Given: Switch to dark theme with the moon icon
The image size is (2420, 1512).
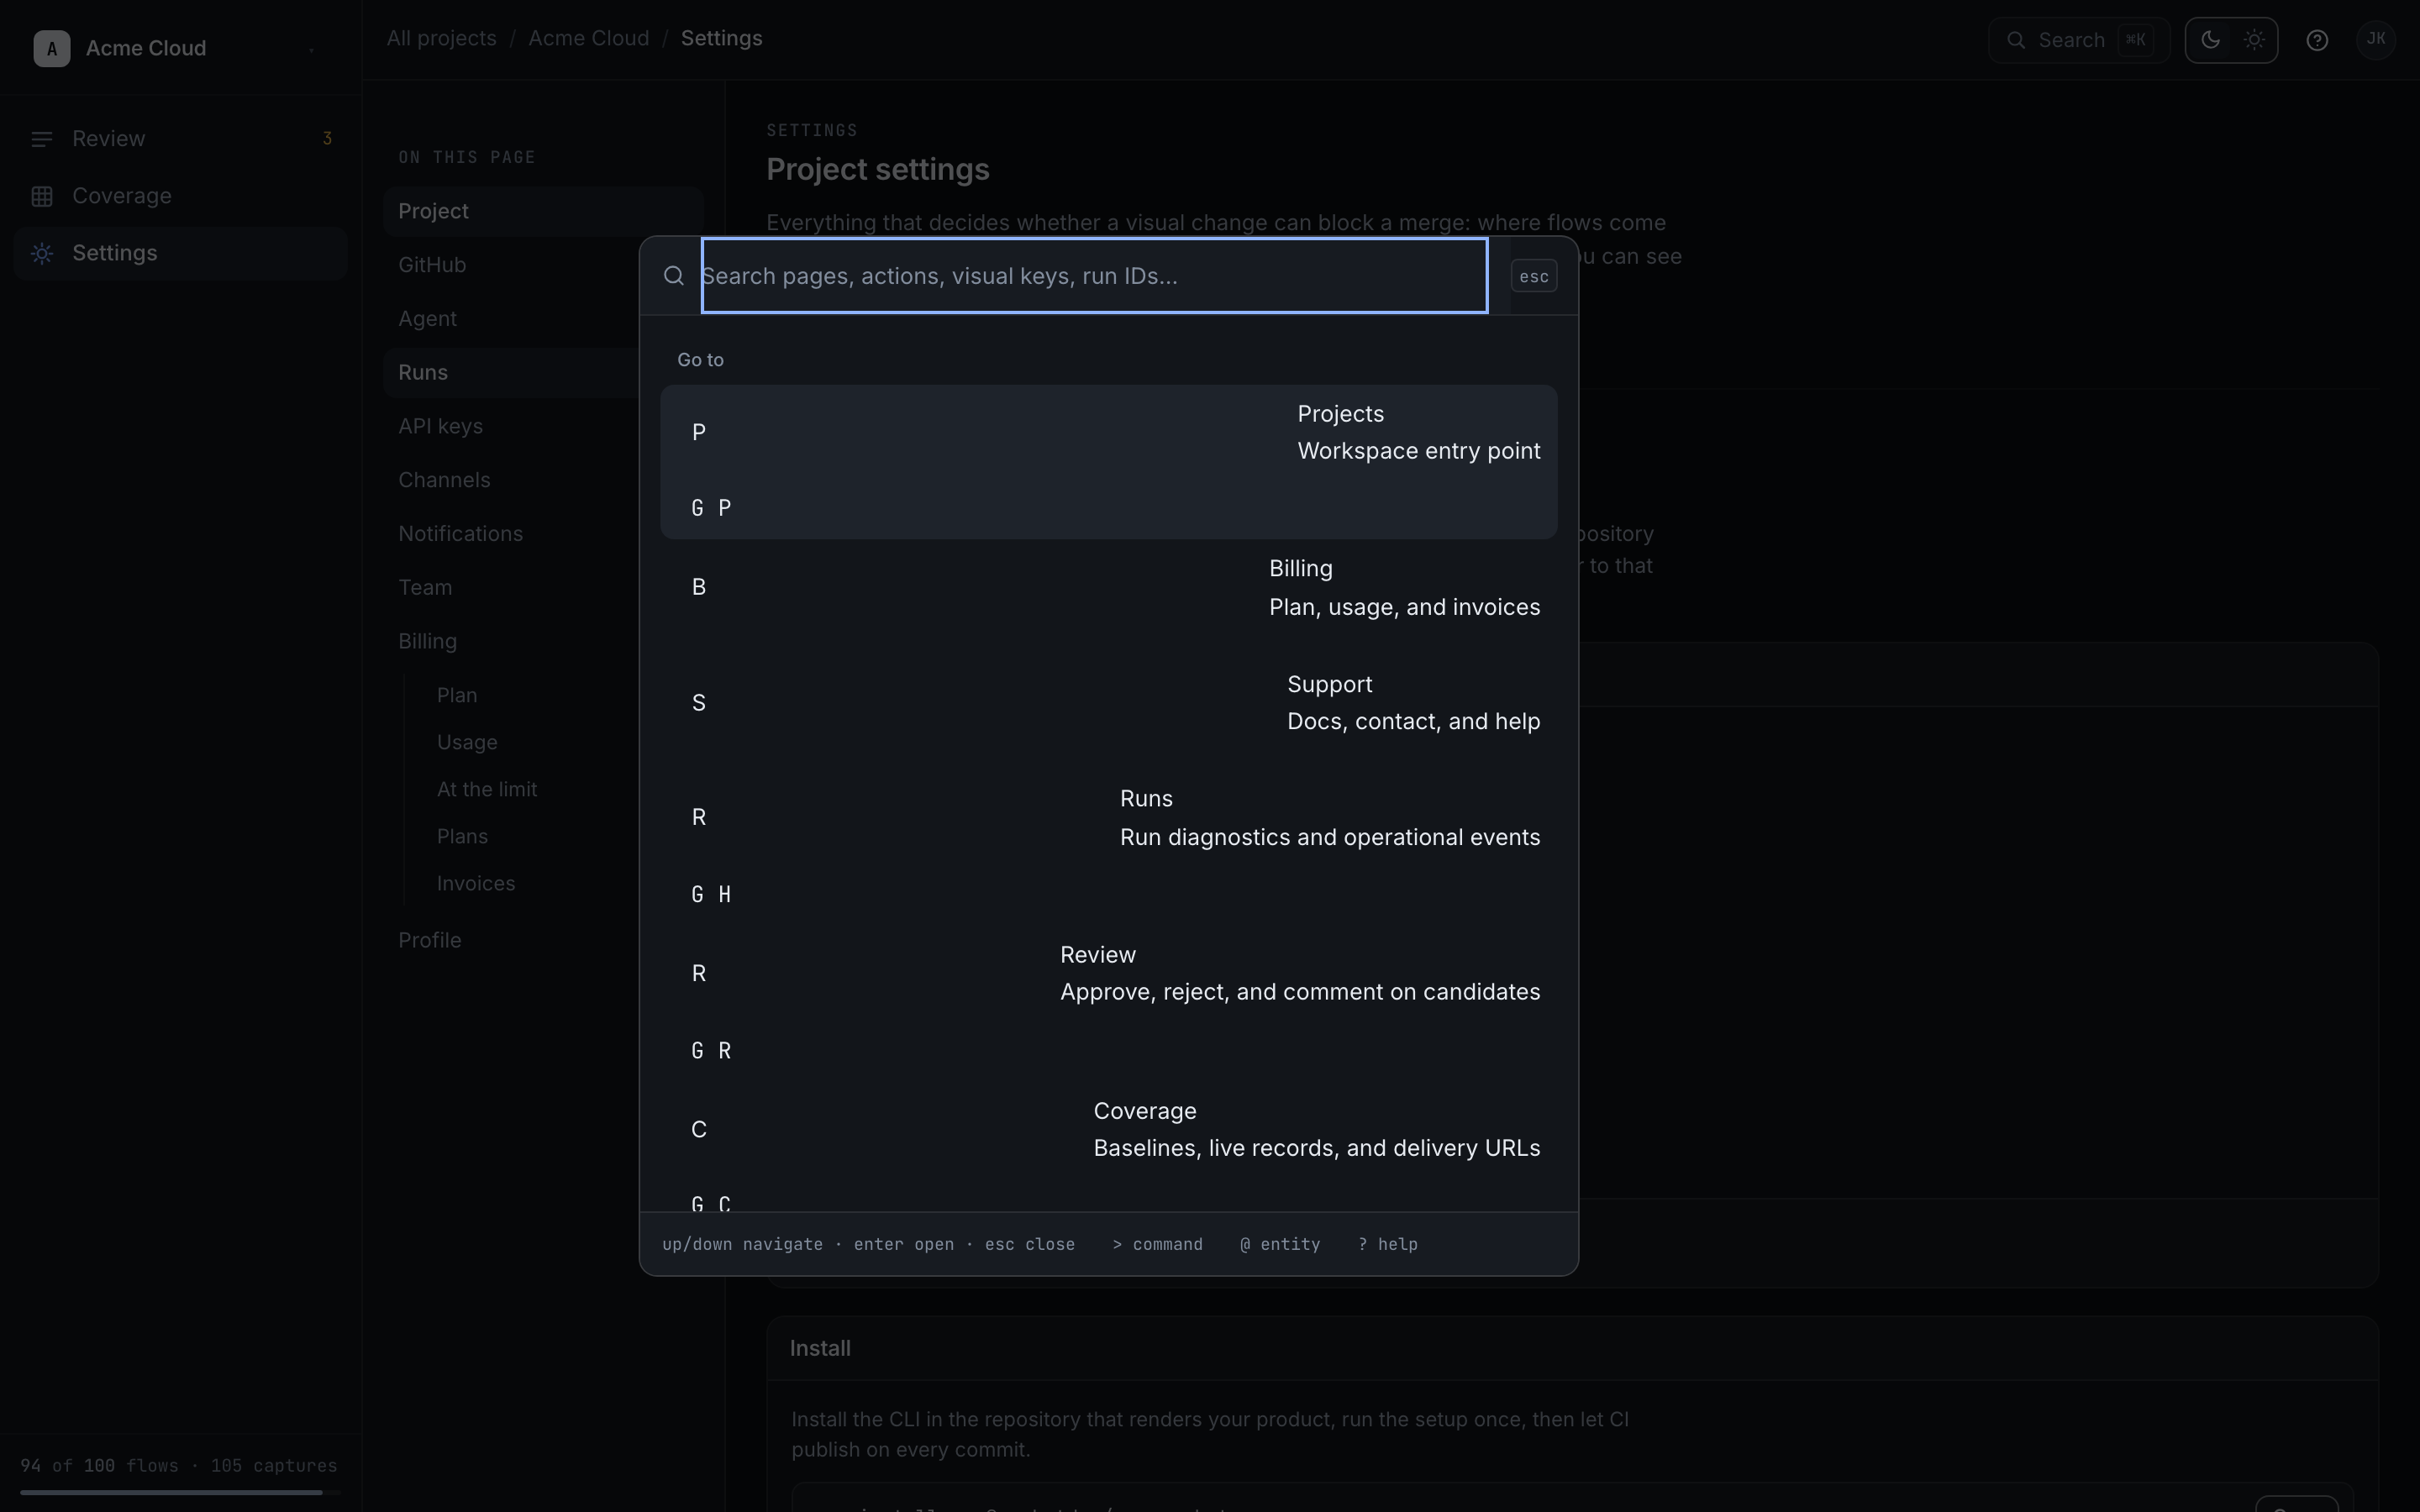Looking at the screenshot, I should pyautogui.click(x=2210, y=40).
